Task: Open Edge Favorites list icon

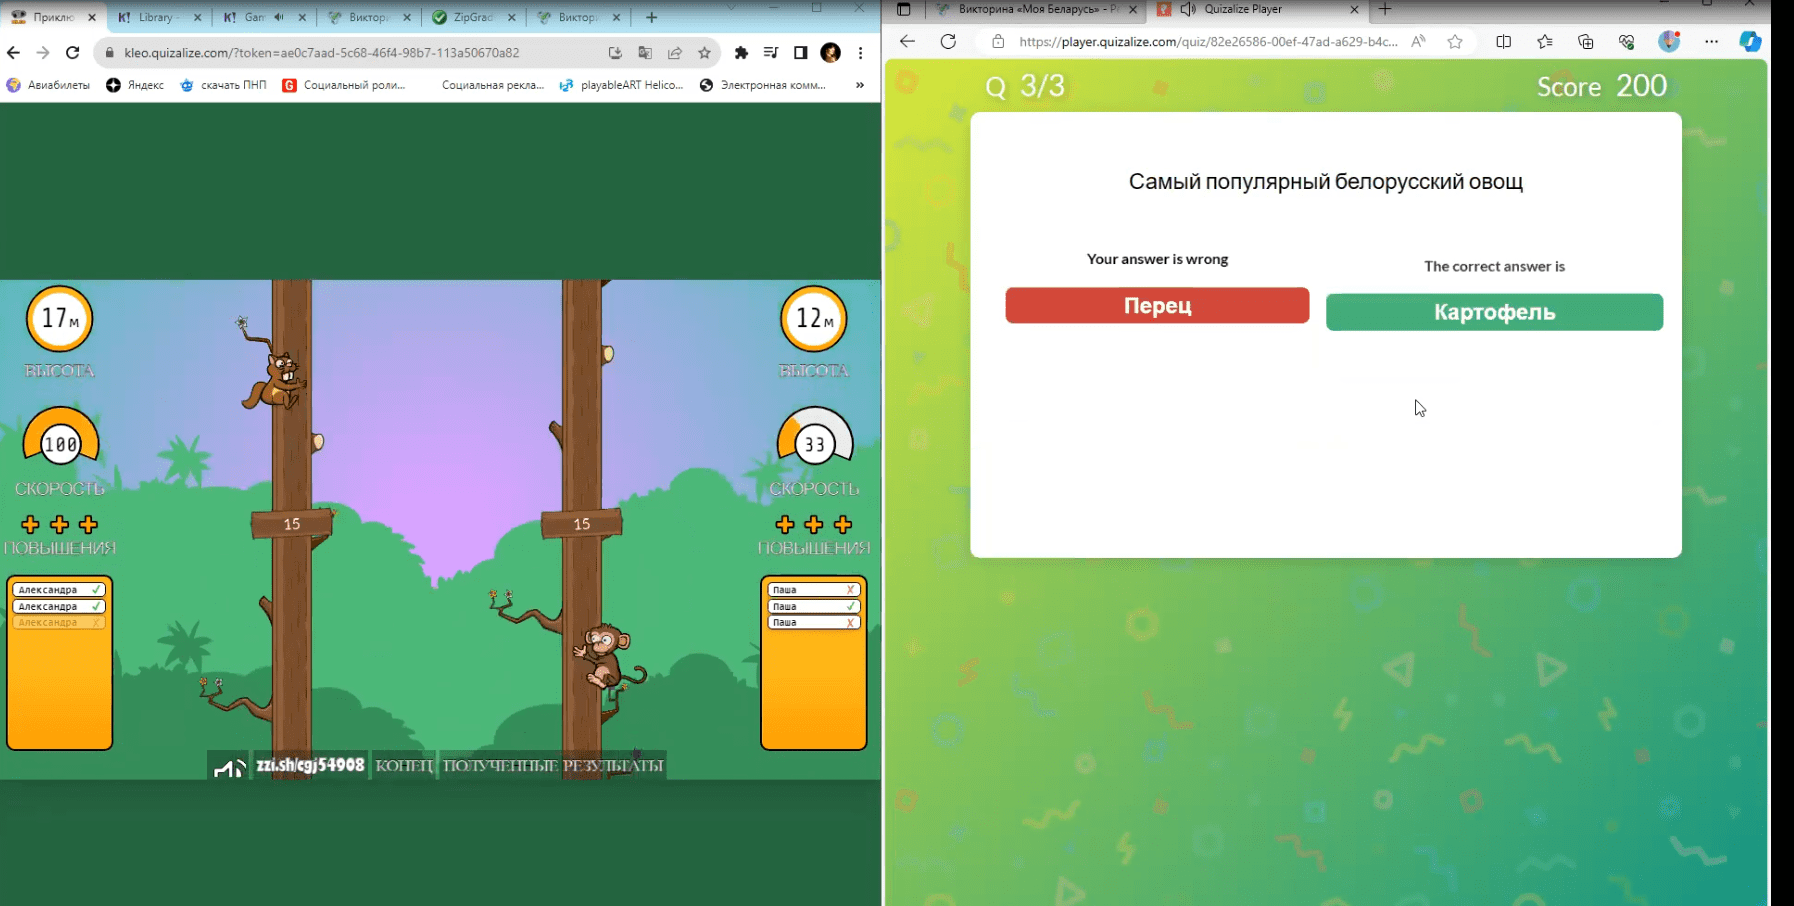Action: pos(1545,41)
